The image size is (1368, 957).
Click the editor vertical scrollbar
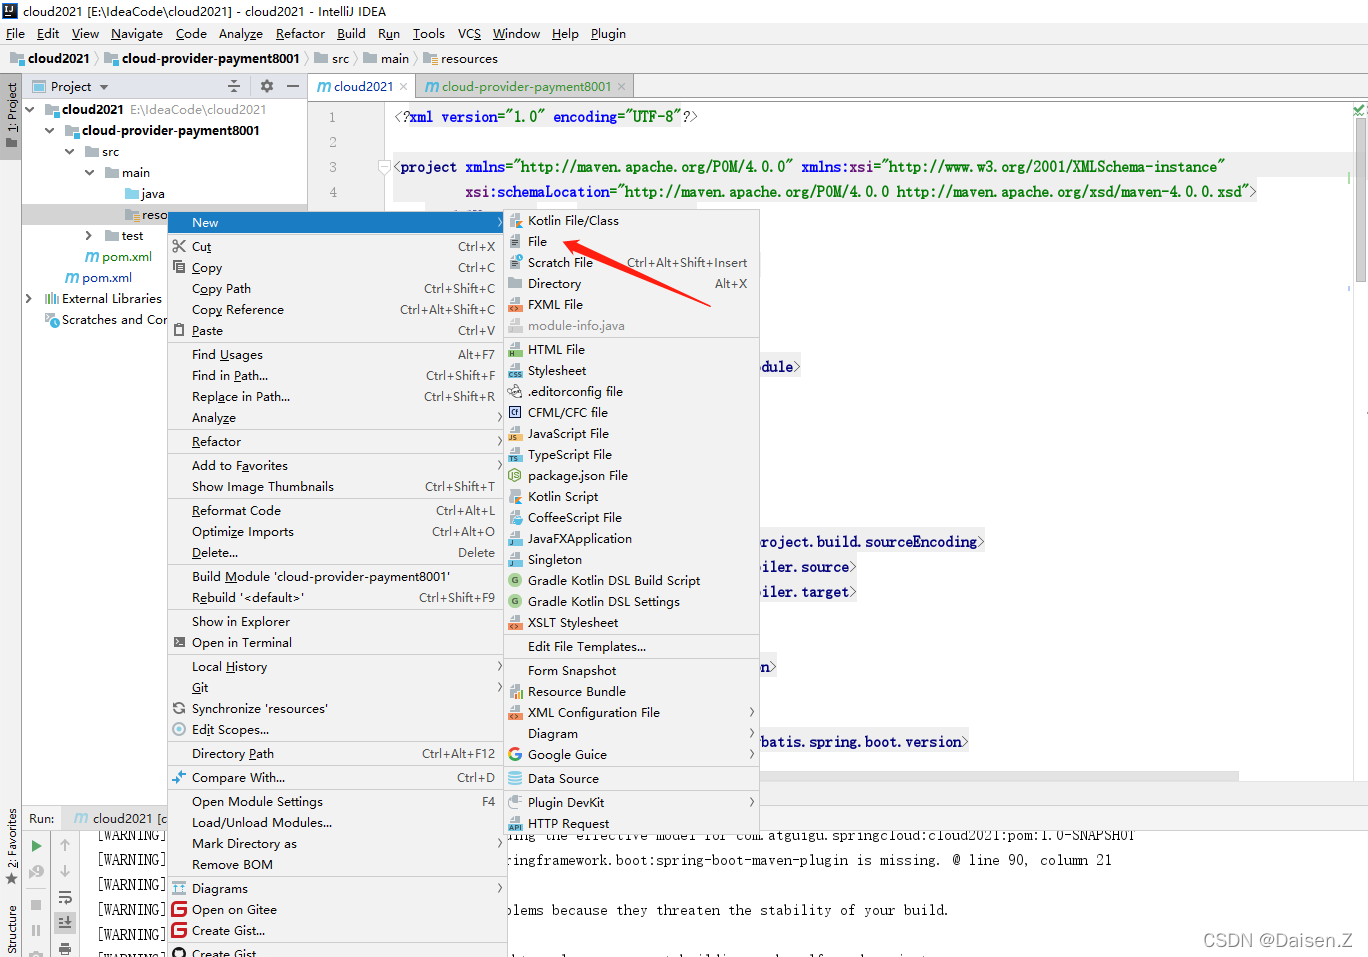click(x=1360, y=200)
